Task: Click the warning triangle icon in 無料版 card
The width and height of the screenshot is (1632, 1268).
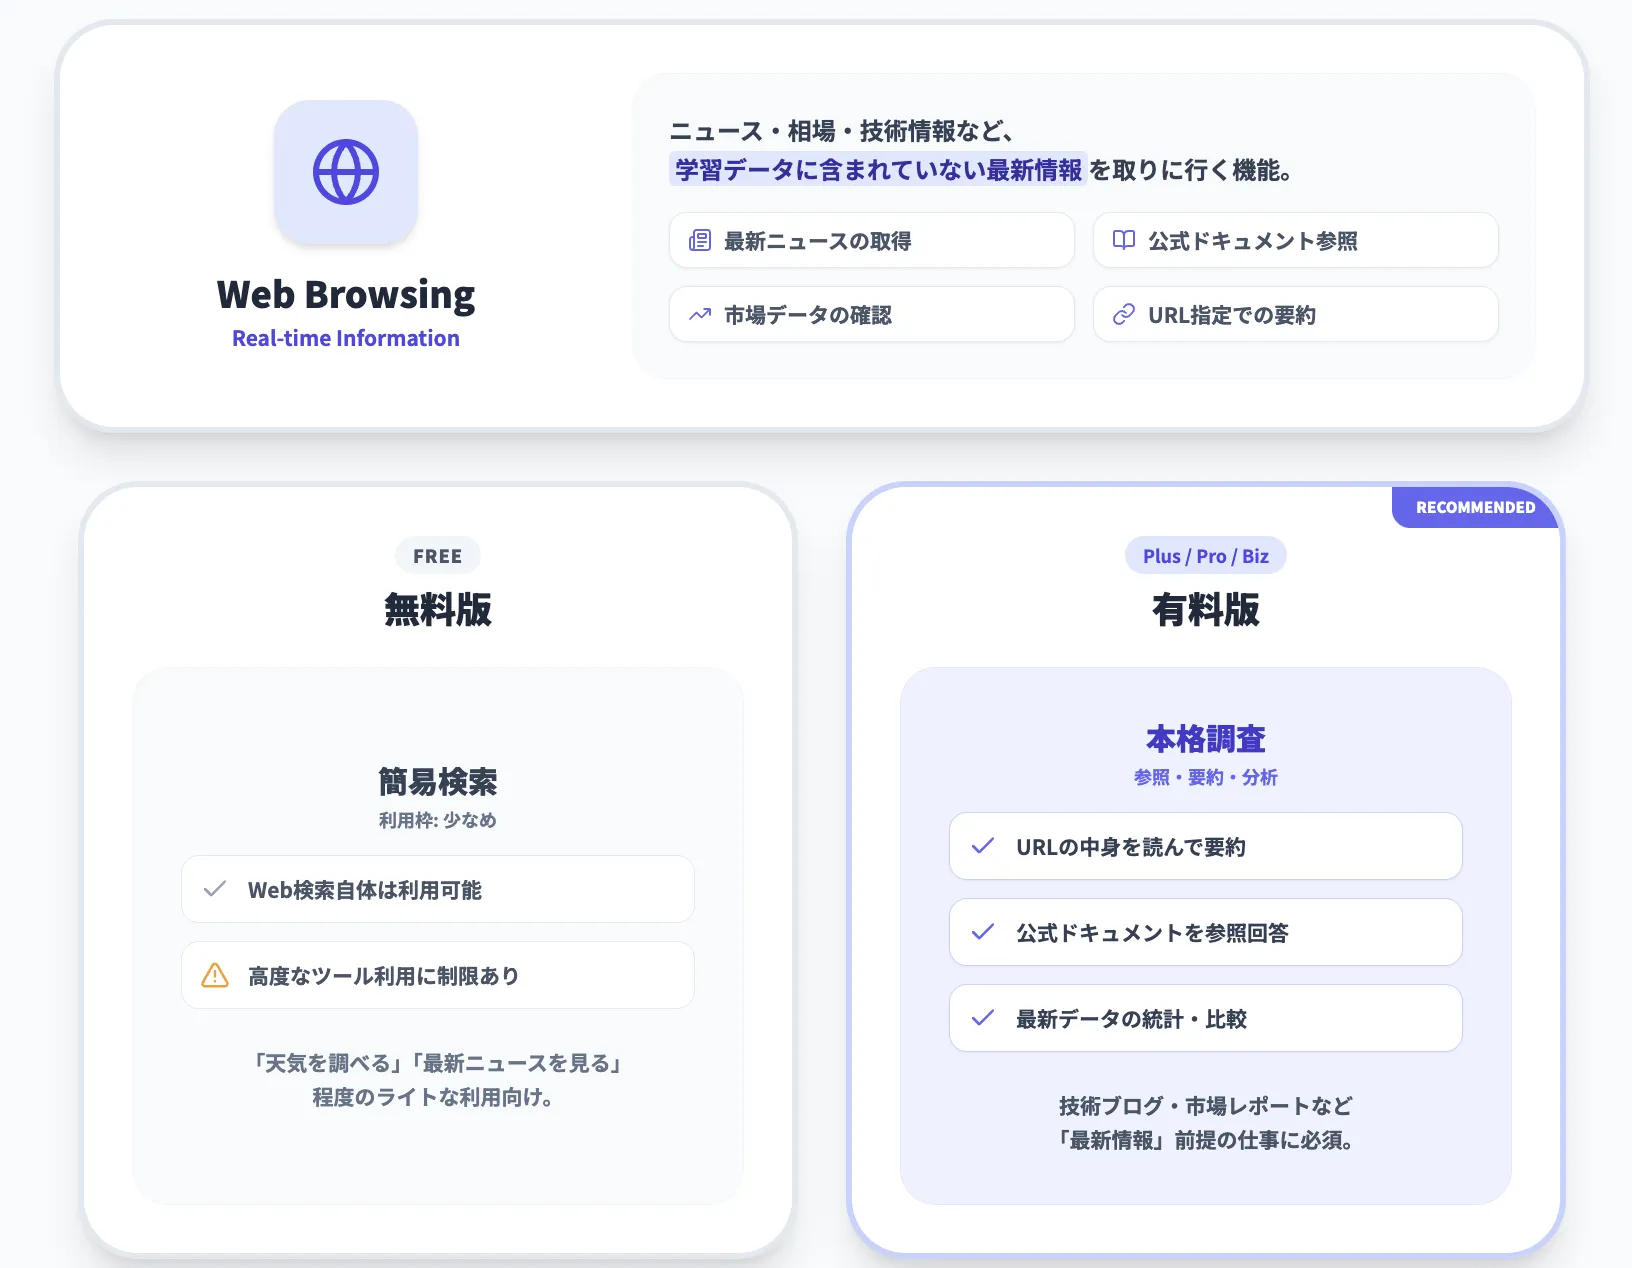Action: click(x=214, y=975)
